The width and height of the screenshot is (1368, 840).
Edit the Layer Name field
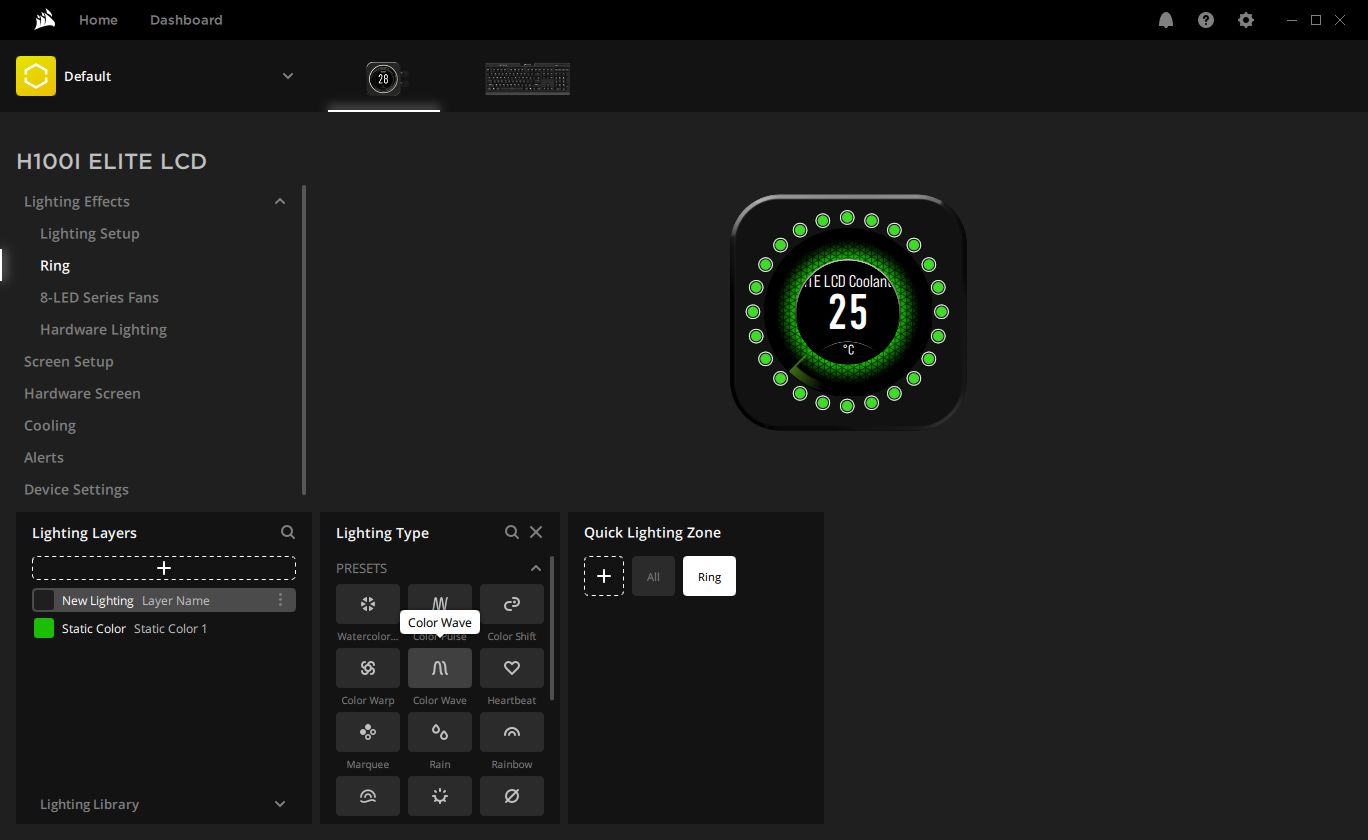tap(176, 601)
